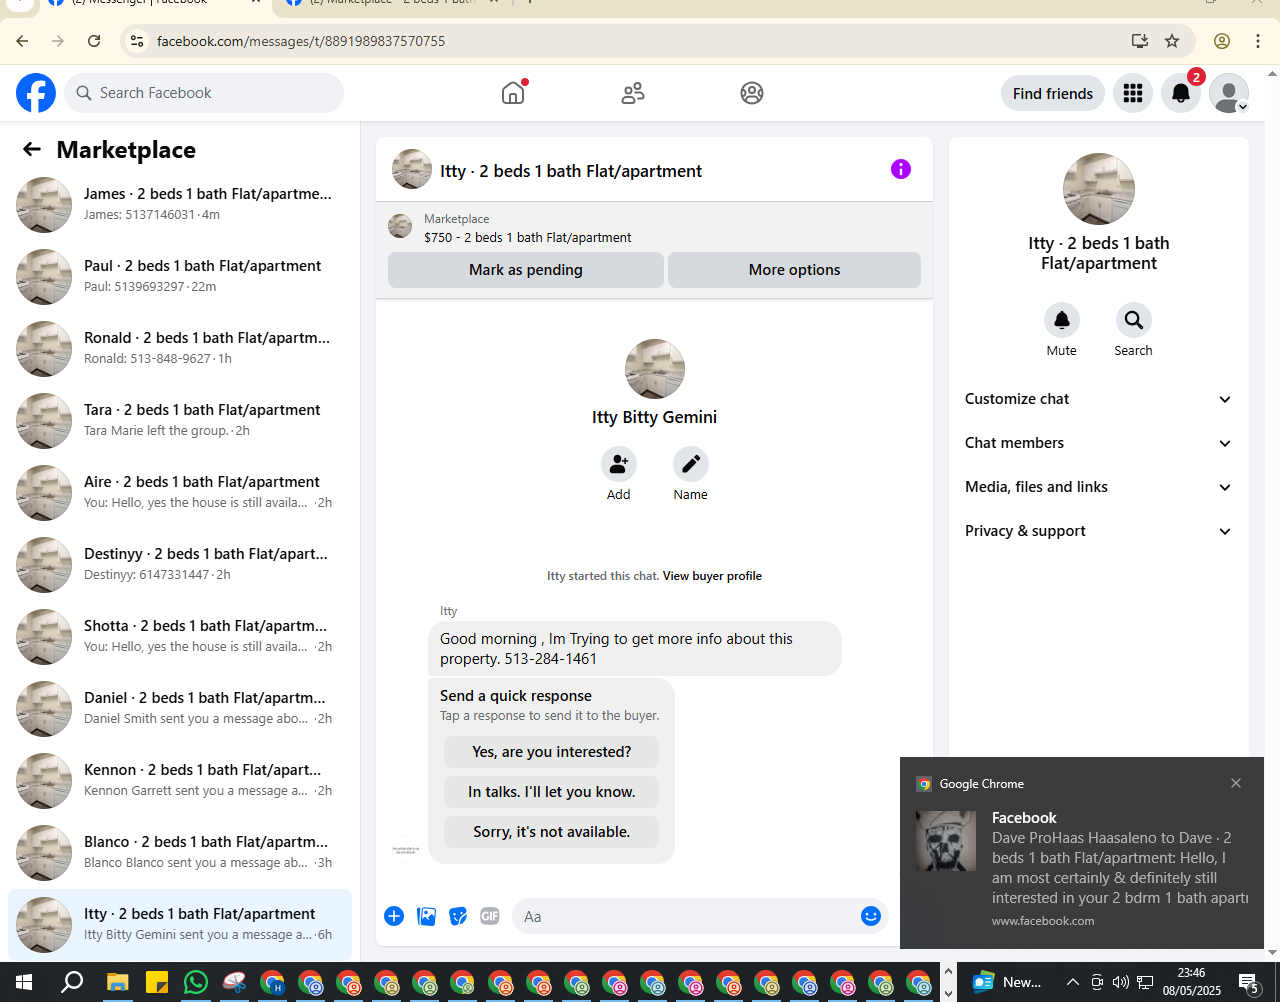This screenshot has height=1002, width=1280.
Task: Click the browser address bar URL
Action: click(x=301, y=41)
